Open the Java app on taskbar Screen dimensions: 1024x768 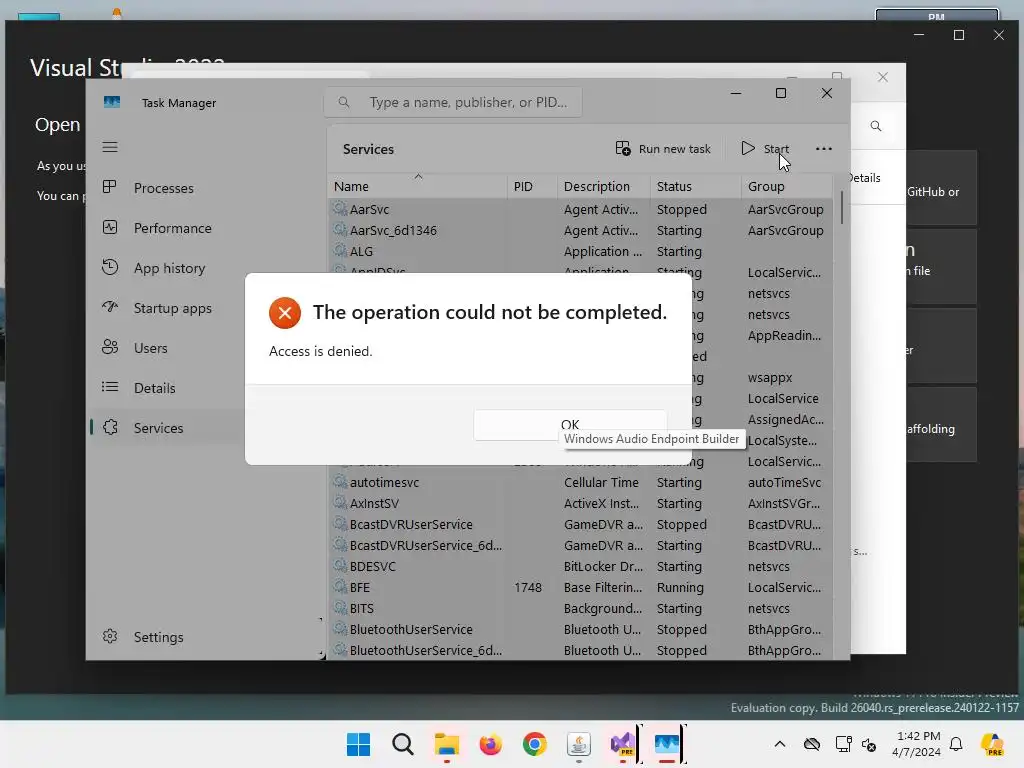click(579, 744)
